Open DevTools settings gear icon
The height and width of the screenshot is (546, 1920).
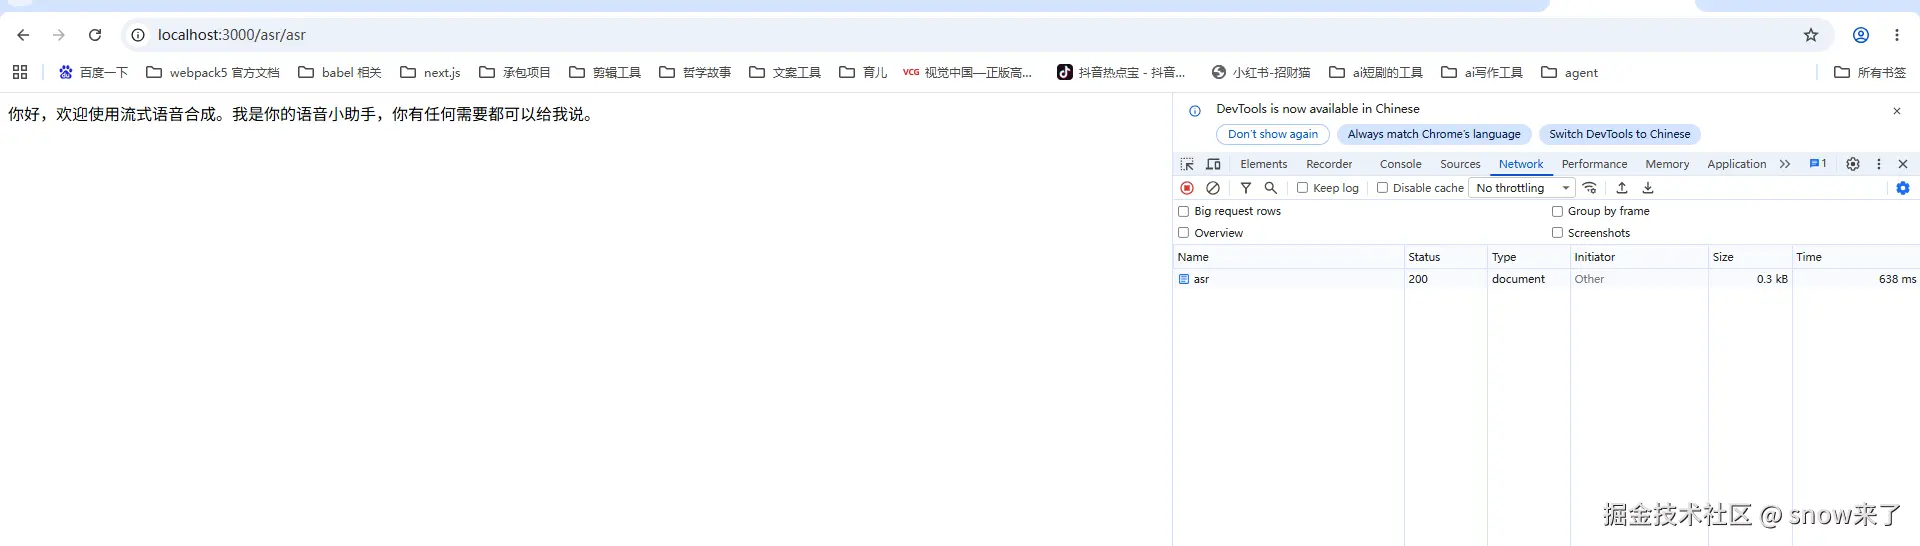1853,164
